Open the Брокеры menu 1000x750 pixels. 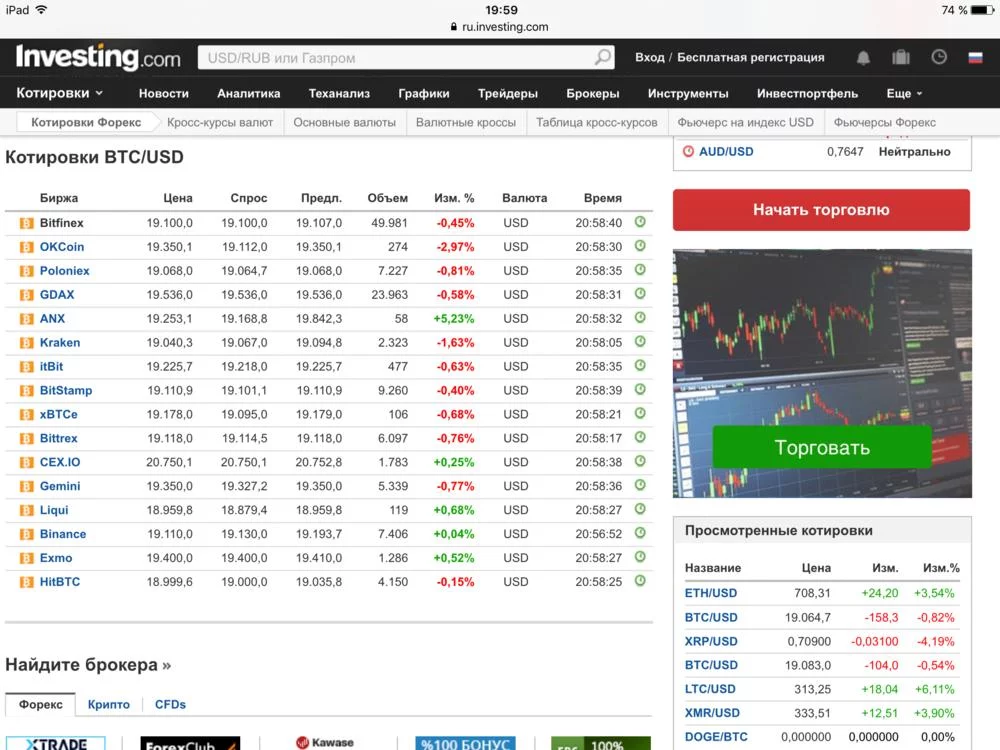pos(592,94)
